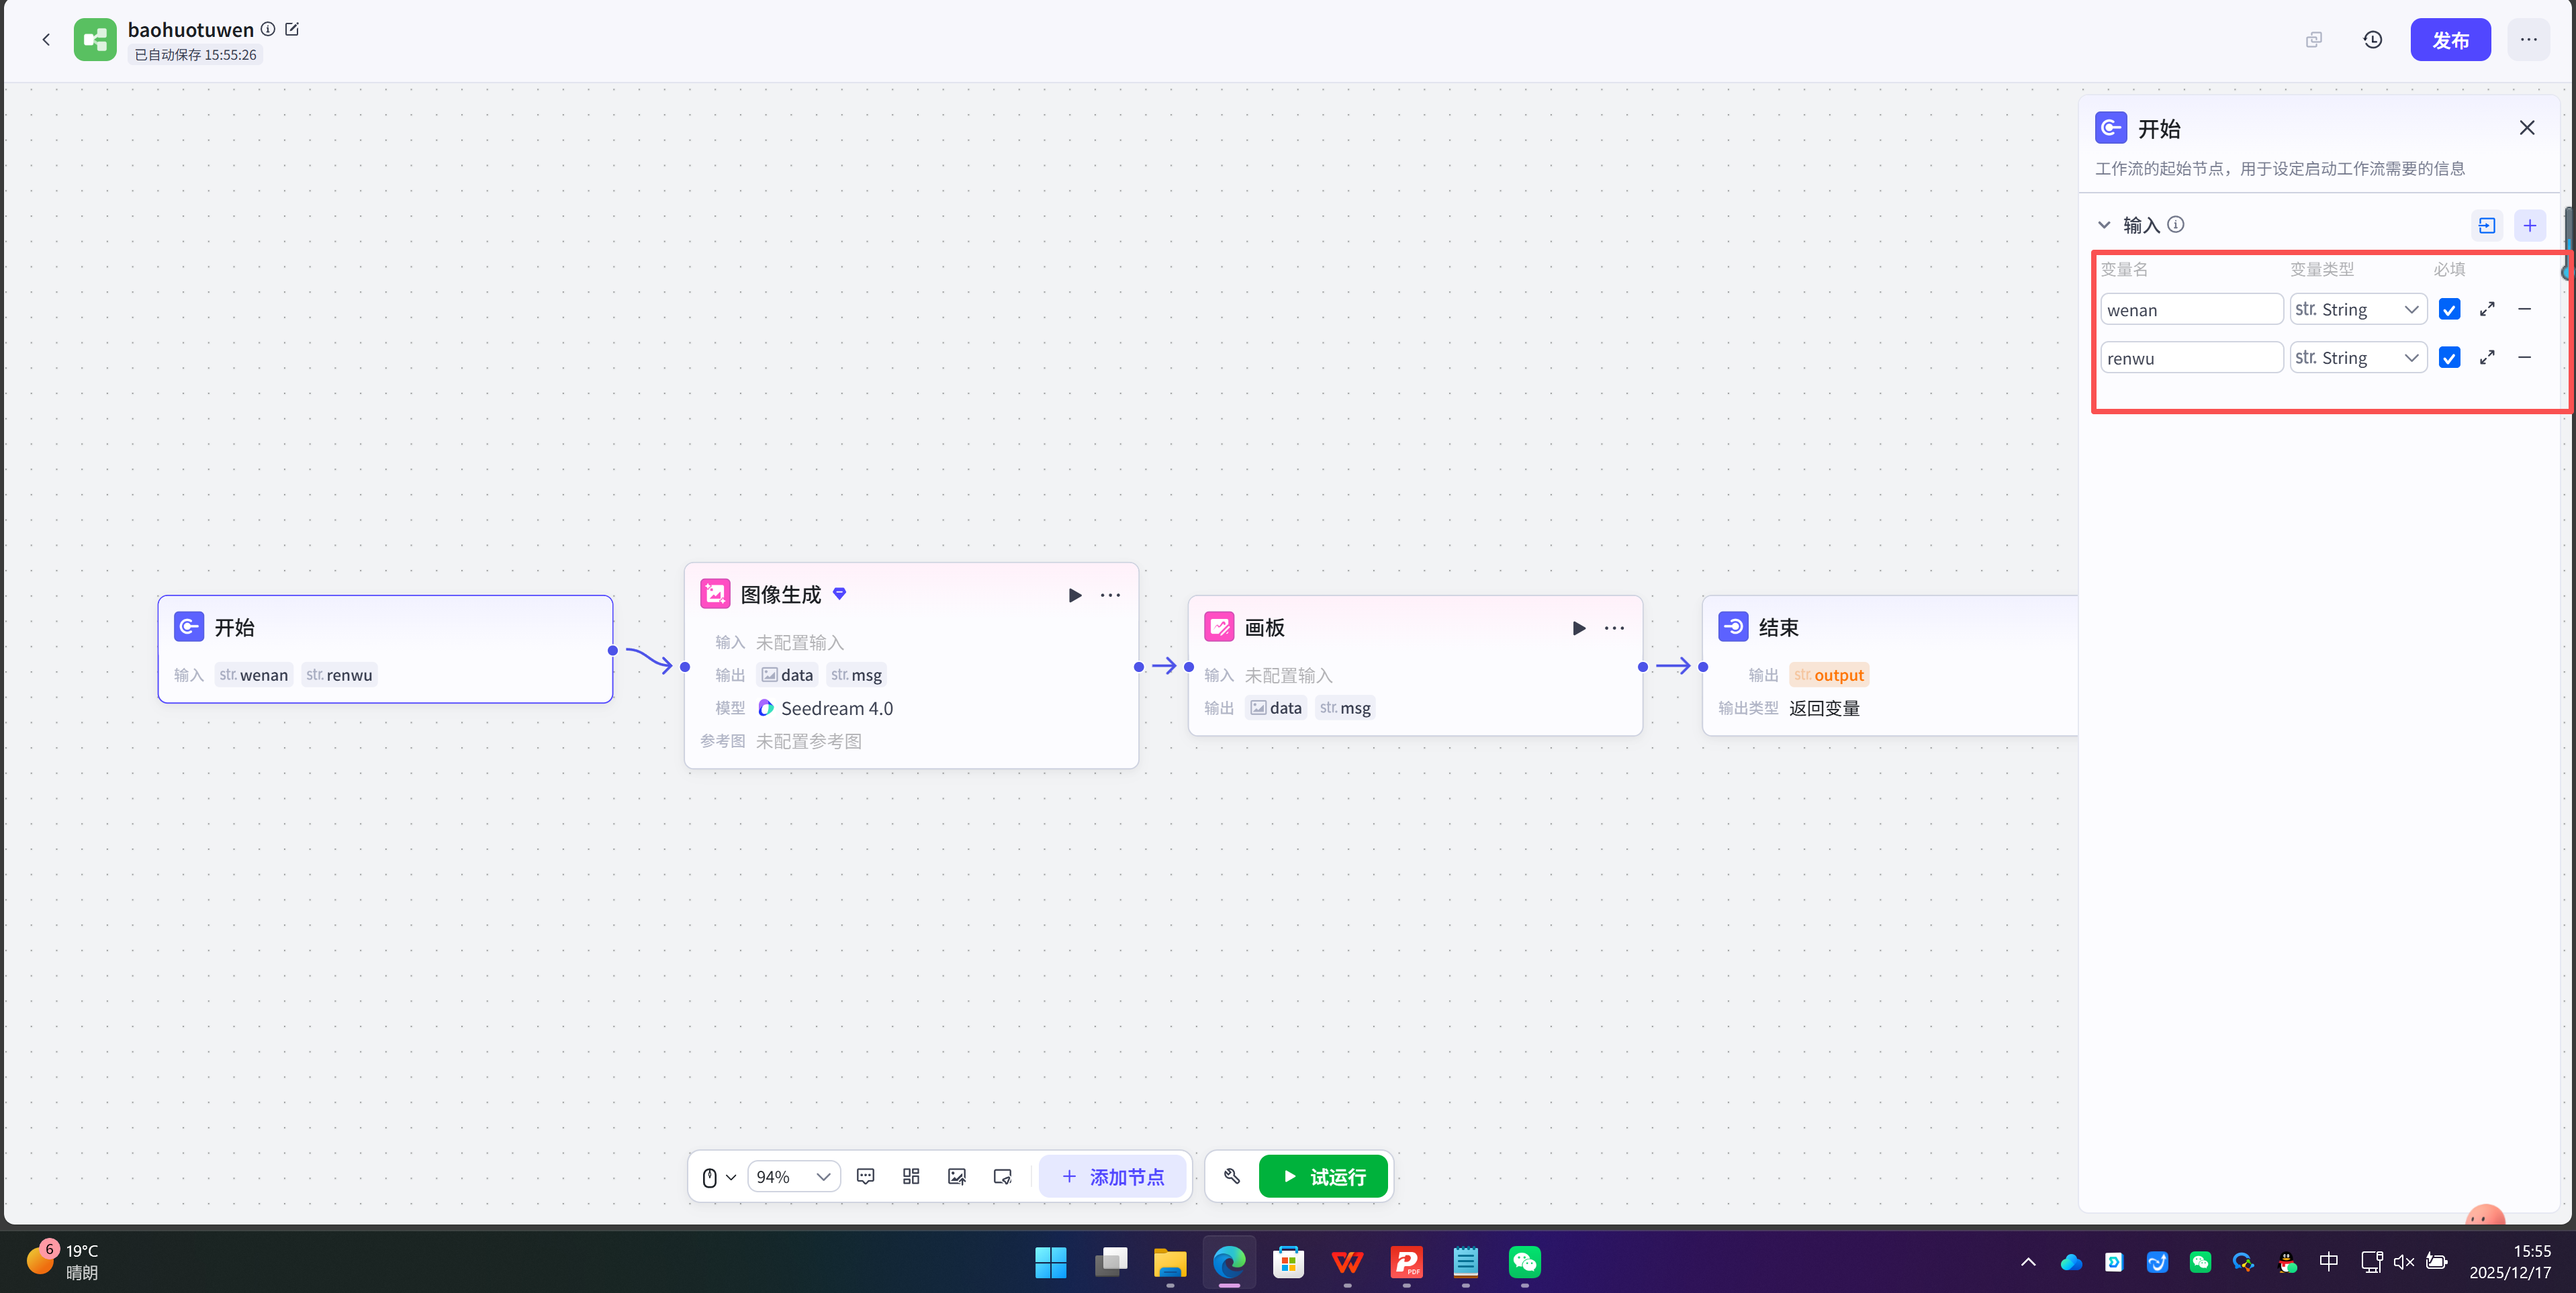The height and width of the screenshot is (1293, 2576).
Task: Click the import inputs icon beside the plus
Action: pos(2487,225)
